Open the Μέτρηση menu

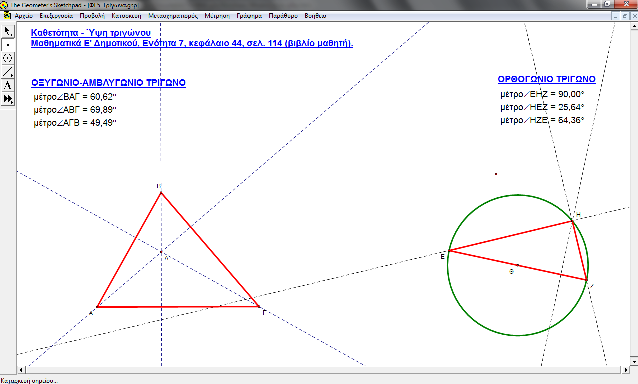click(x=217, y=16)
